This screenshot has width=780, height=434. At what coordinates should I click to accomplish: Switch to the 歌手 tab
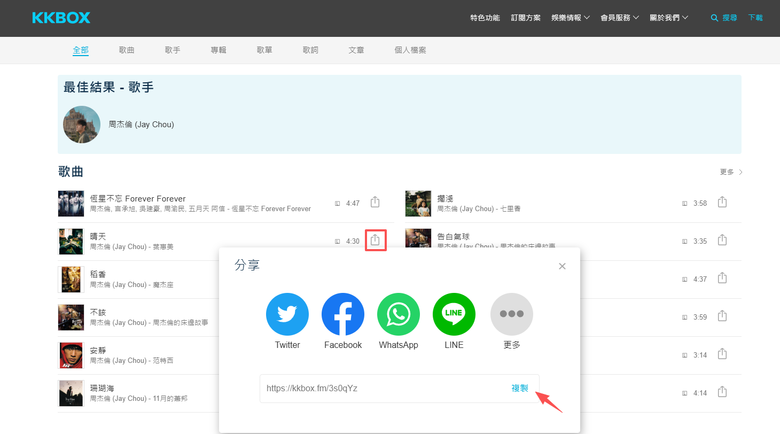click(173, 50)
